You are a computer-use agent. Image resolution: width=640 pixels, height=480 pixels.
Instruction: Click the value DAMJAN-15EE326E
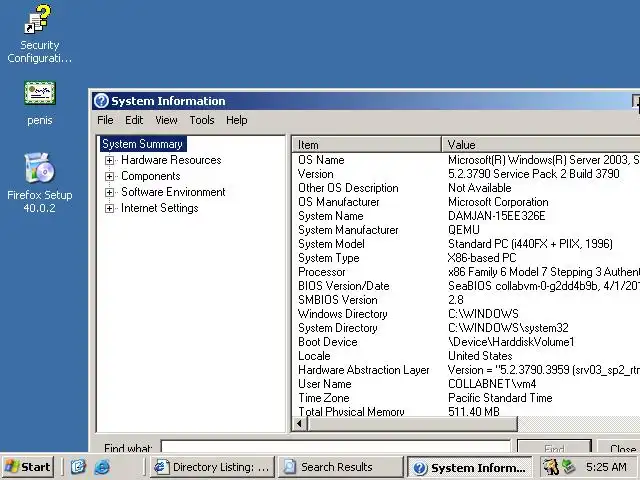point(496,216)
